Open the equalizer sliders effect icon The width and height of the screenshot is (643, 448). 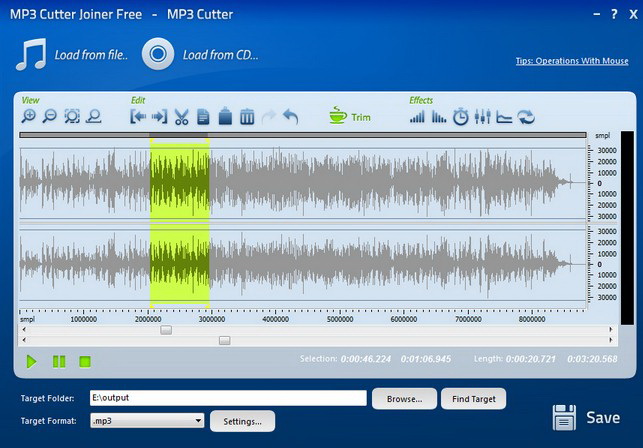click(x=483, y=117)
